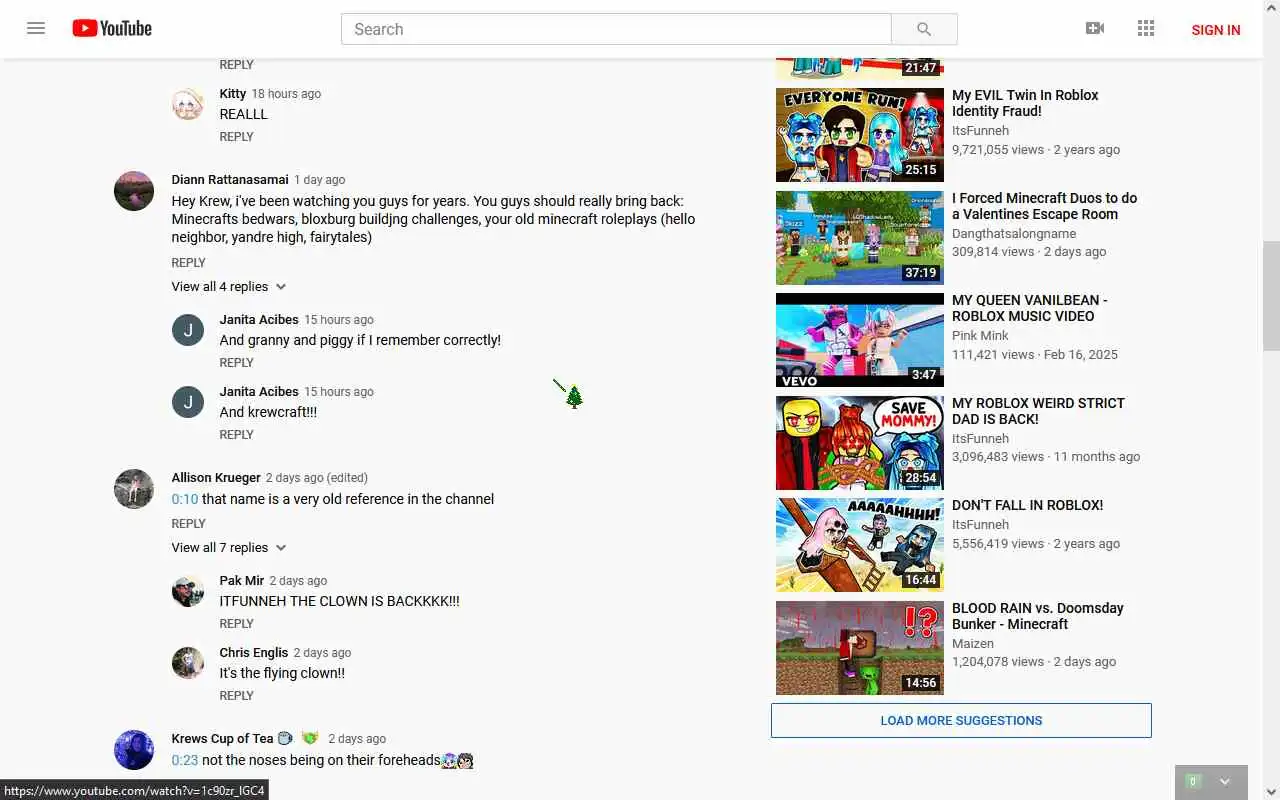Open WEIRD STRICT DAD IS BACK thumbnail
The height and width of the screenshot is (800, 1280).
860,443
